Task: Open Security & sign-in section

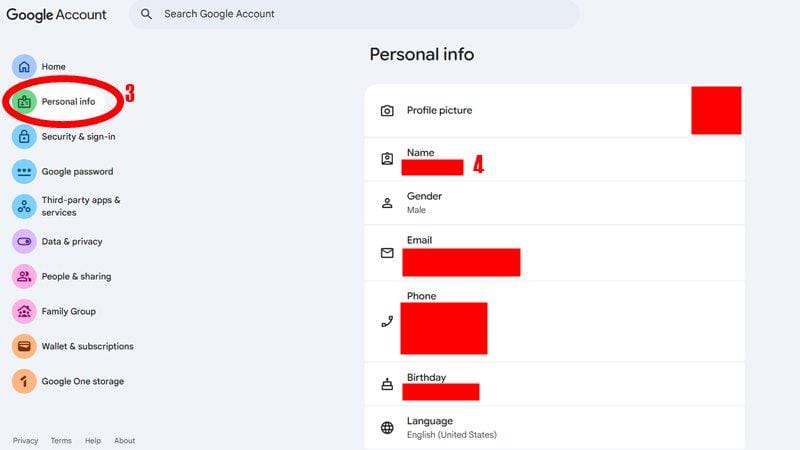Action: coord(79,137)
